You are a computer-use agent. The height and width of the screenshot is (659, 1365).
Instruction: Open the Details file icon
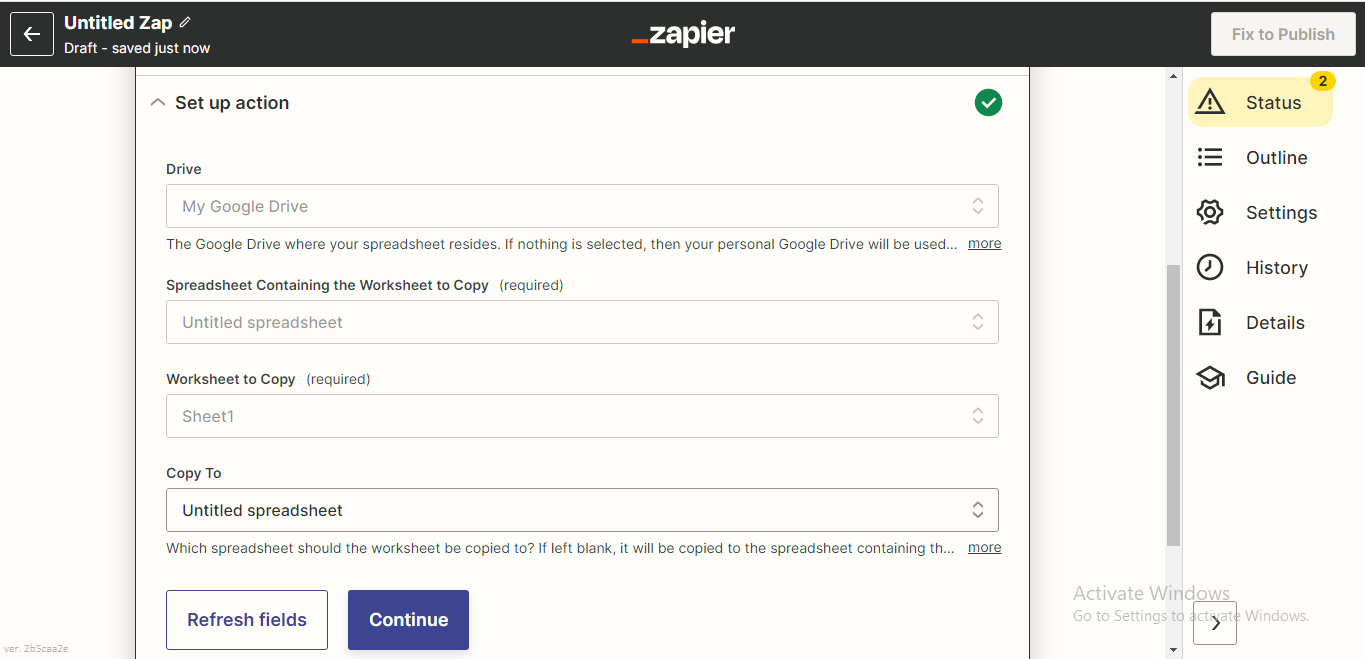click(1210, 322)
